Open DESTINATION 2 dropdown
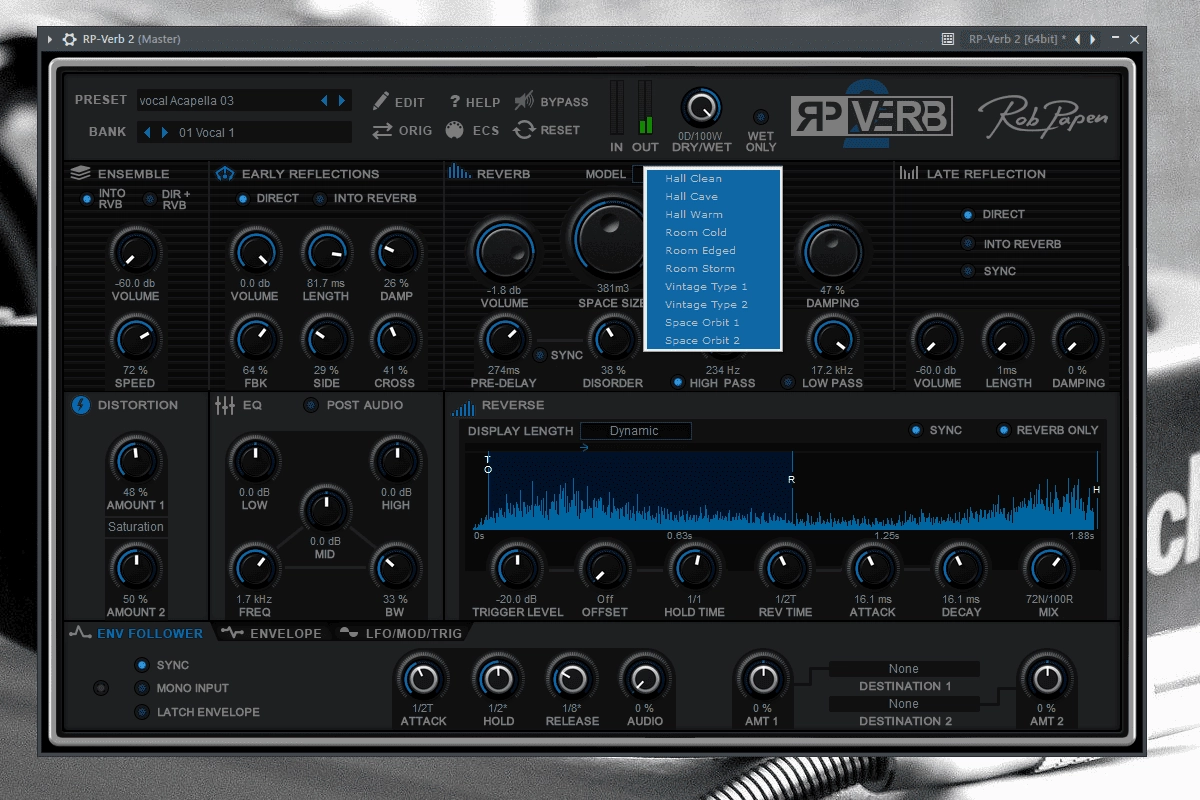 coord(904,704)
